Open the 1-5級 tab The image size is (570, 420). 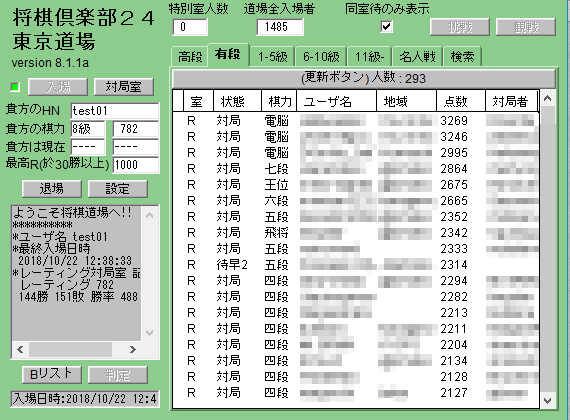coord(272,57)
